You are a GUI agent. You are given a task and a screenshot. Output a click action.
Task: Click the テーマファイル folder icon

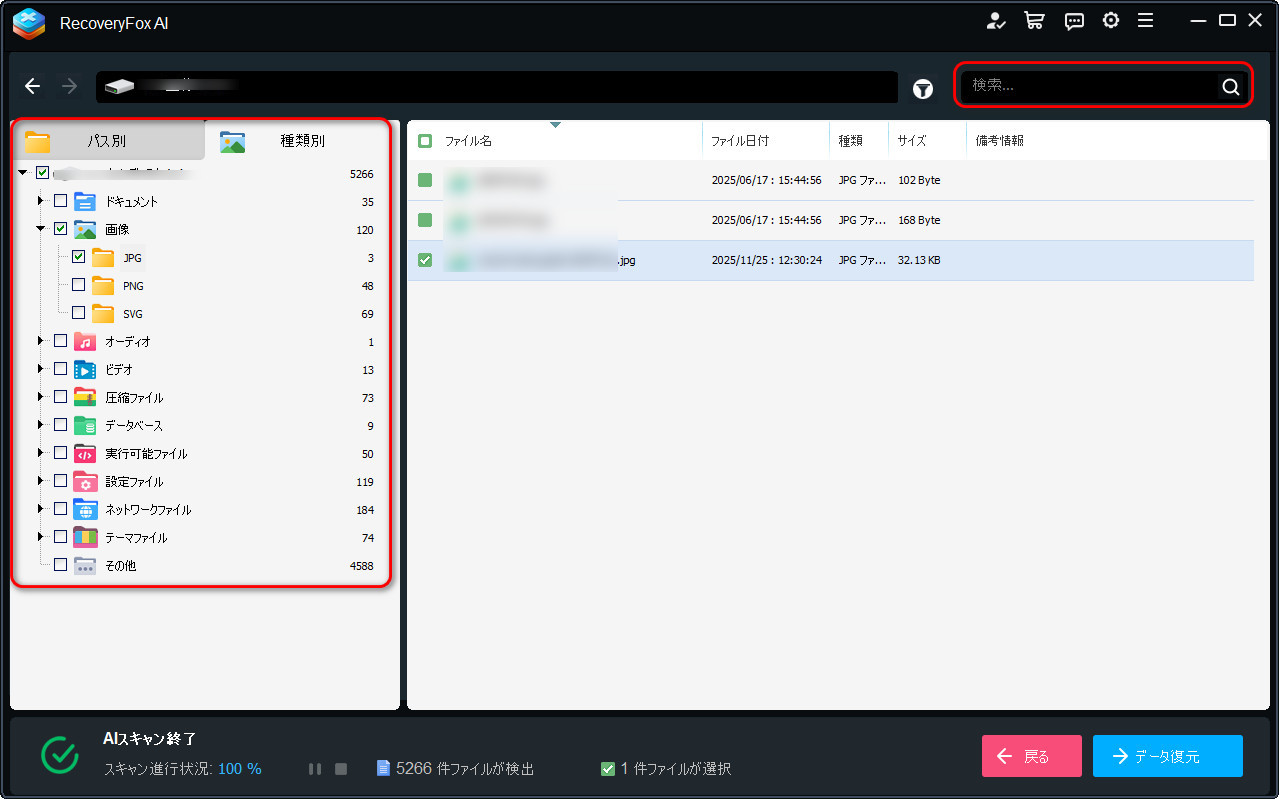pyautogui.click(x=85, y=537)
